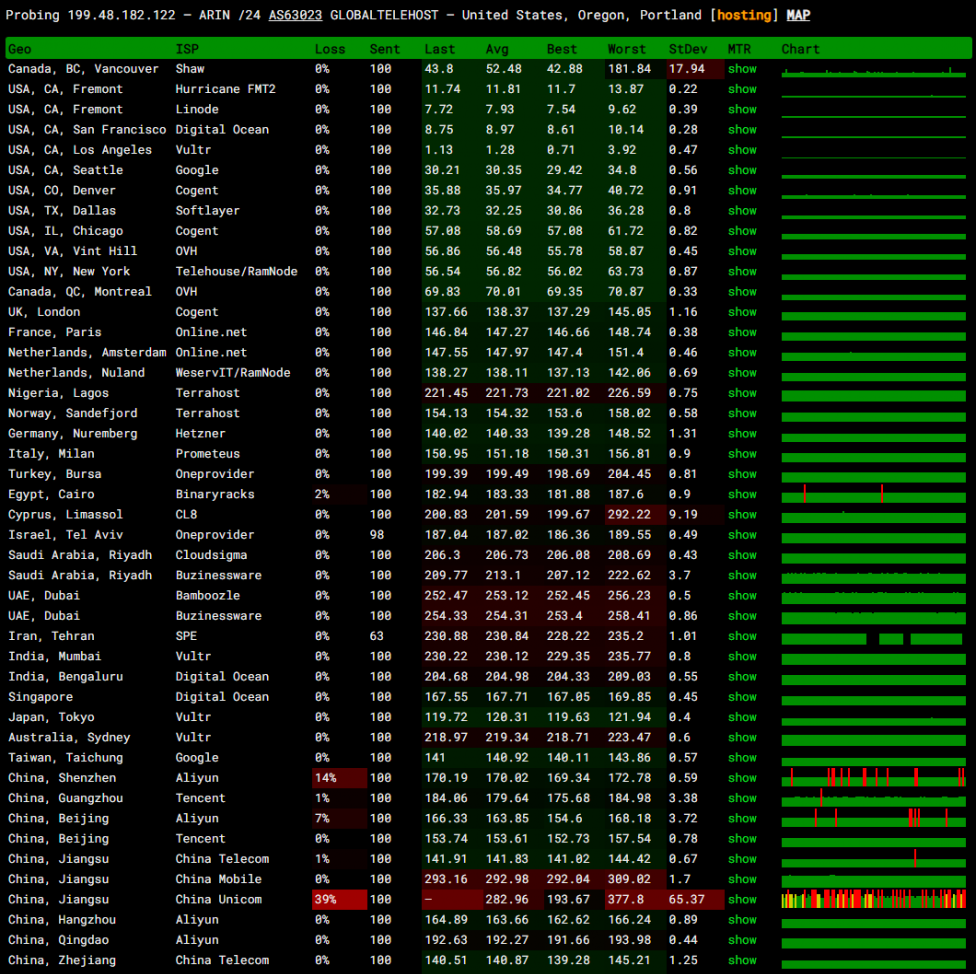Click show MTR for Hurricane FMT2 row
Image resolution: width=976 pixels, height=974 pixels.
(742, 89)
